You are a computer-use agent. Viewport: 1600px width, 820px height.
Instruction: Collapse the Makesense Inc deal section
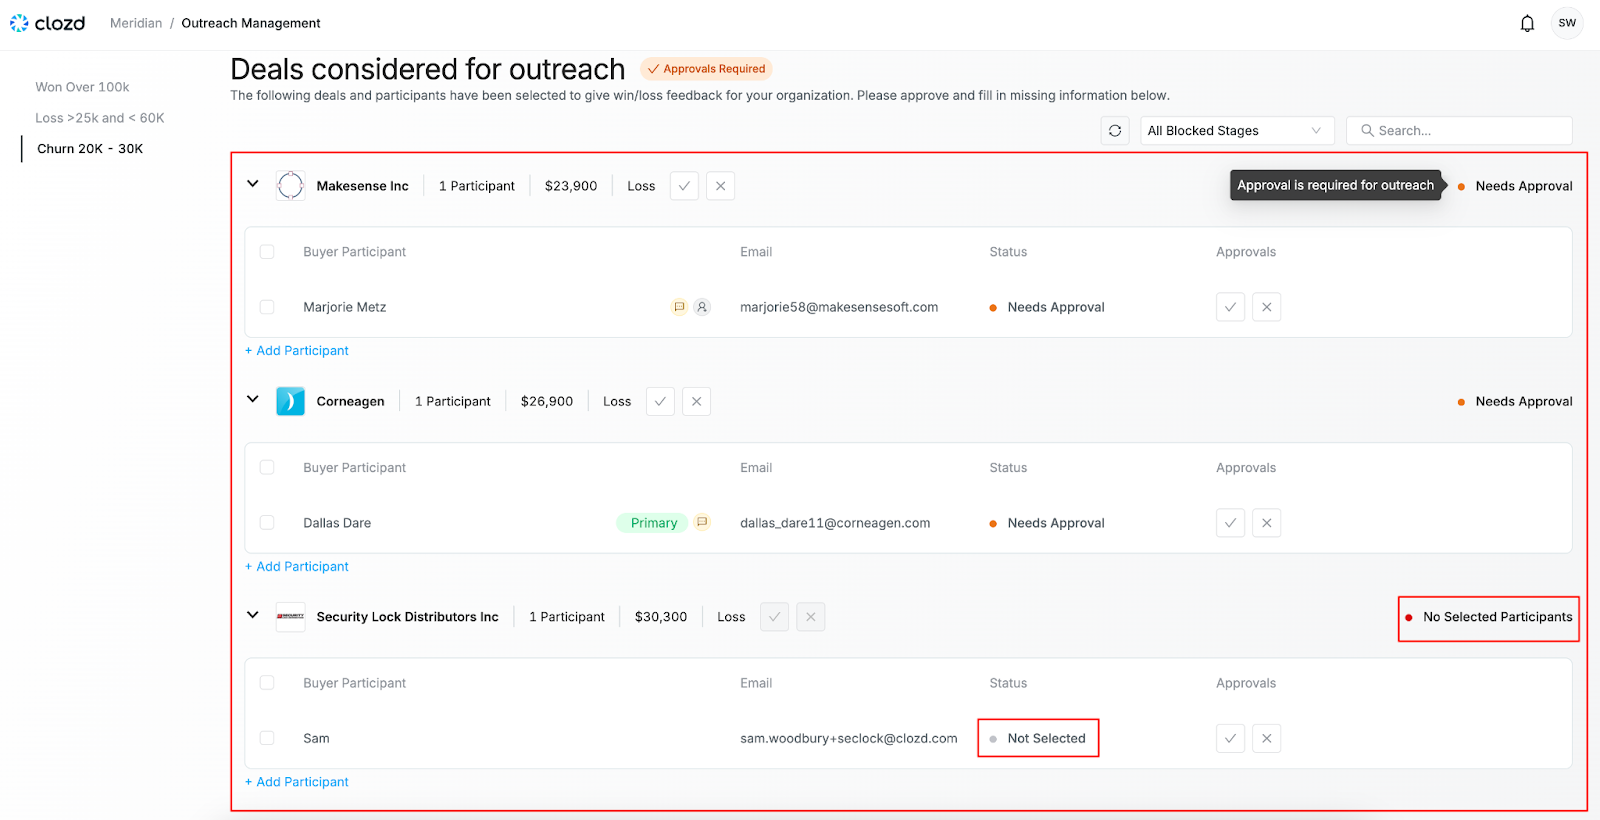pyautogui.click(x=253, y=184)
